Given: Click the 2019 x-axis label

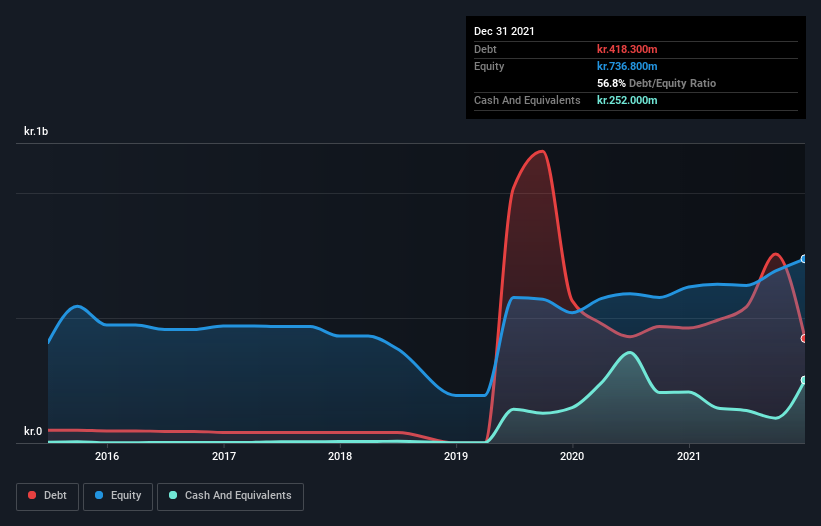Looking at the screenshot, I should (456, 456).
